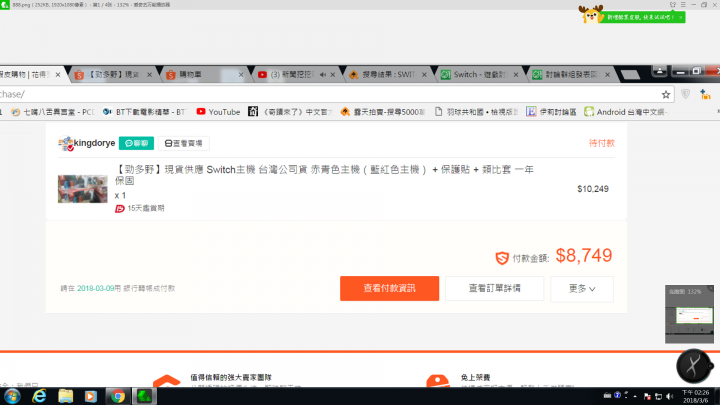
Task: Open the 露天拍賣 bookmark
Action: click(382, 112)
